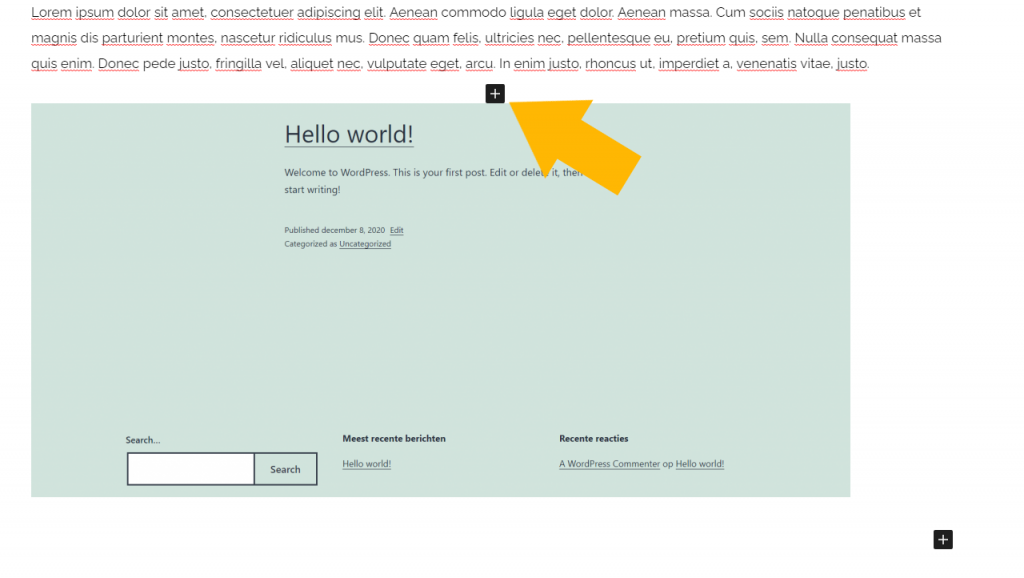Click the "A WordPress Commenter" link
1024x578 pixels.
[x=609, y=464]
